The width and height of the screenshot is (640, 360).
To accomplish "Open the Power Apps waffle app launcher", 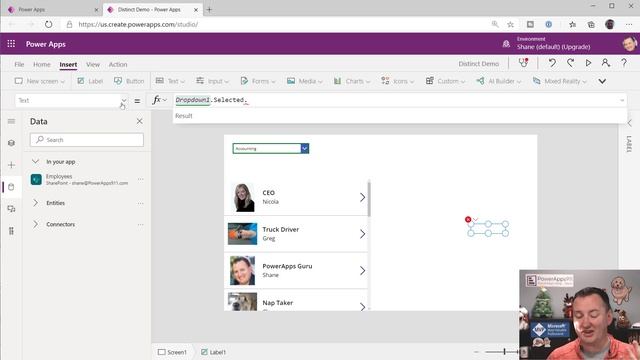I will click(11, 44).
